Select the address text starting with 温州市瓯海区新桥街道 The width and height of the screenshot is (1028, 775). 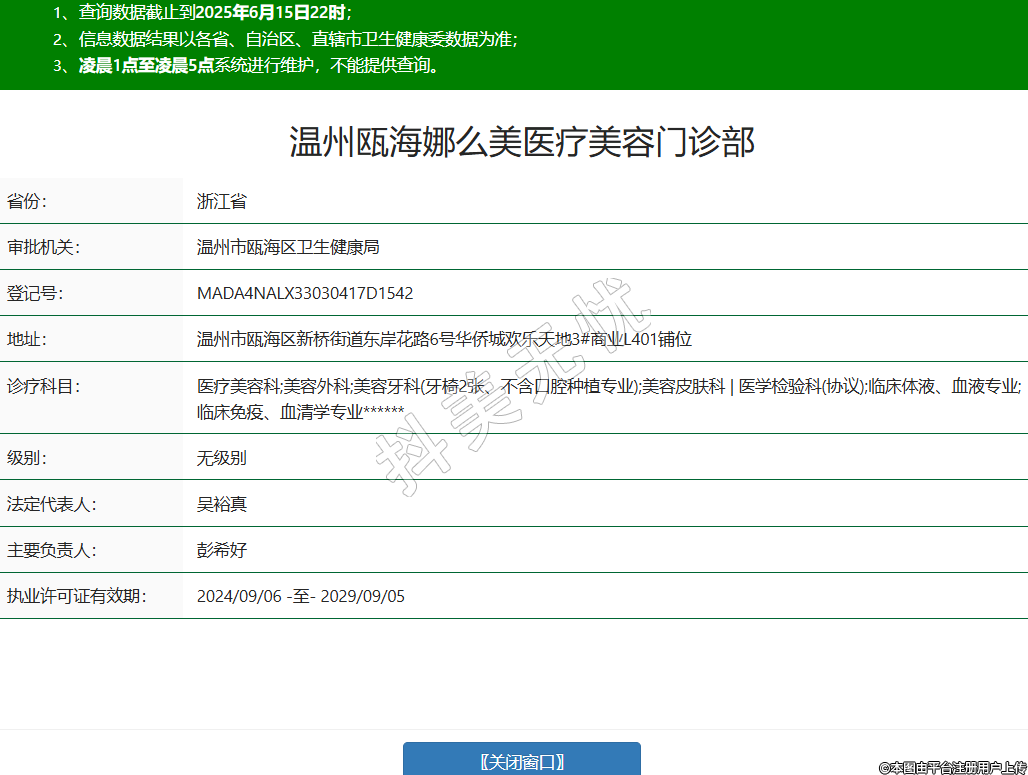click(x=444, y=339)
